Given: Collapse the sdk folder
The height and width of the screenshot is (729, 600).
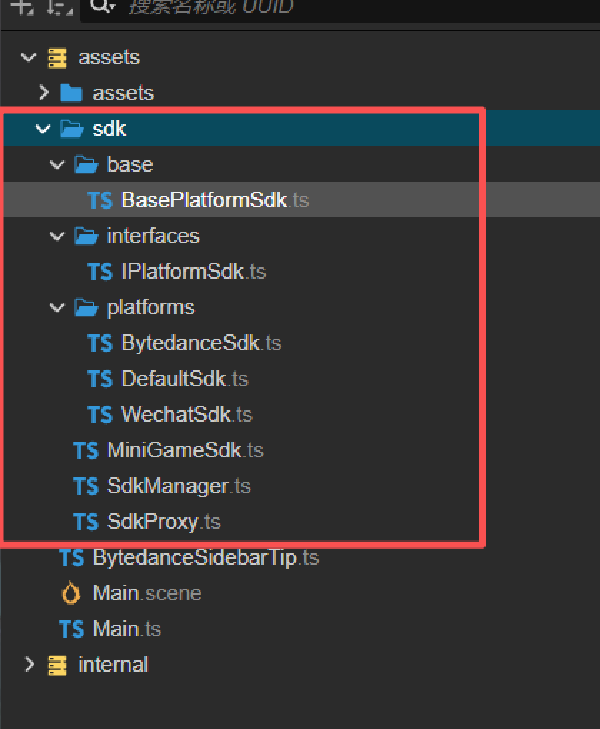Looking at the screenshot, I should coord(43,129).
